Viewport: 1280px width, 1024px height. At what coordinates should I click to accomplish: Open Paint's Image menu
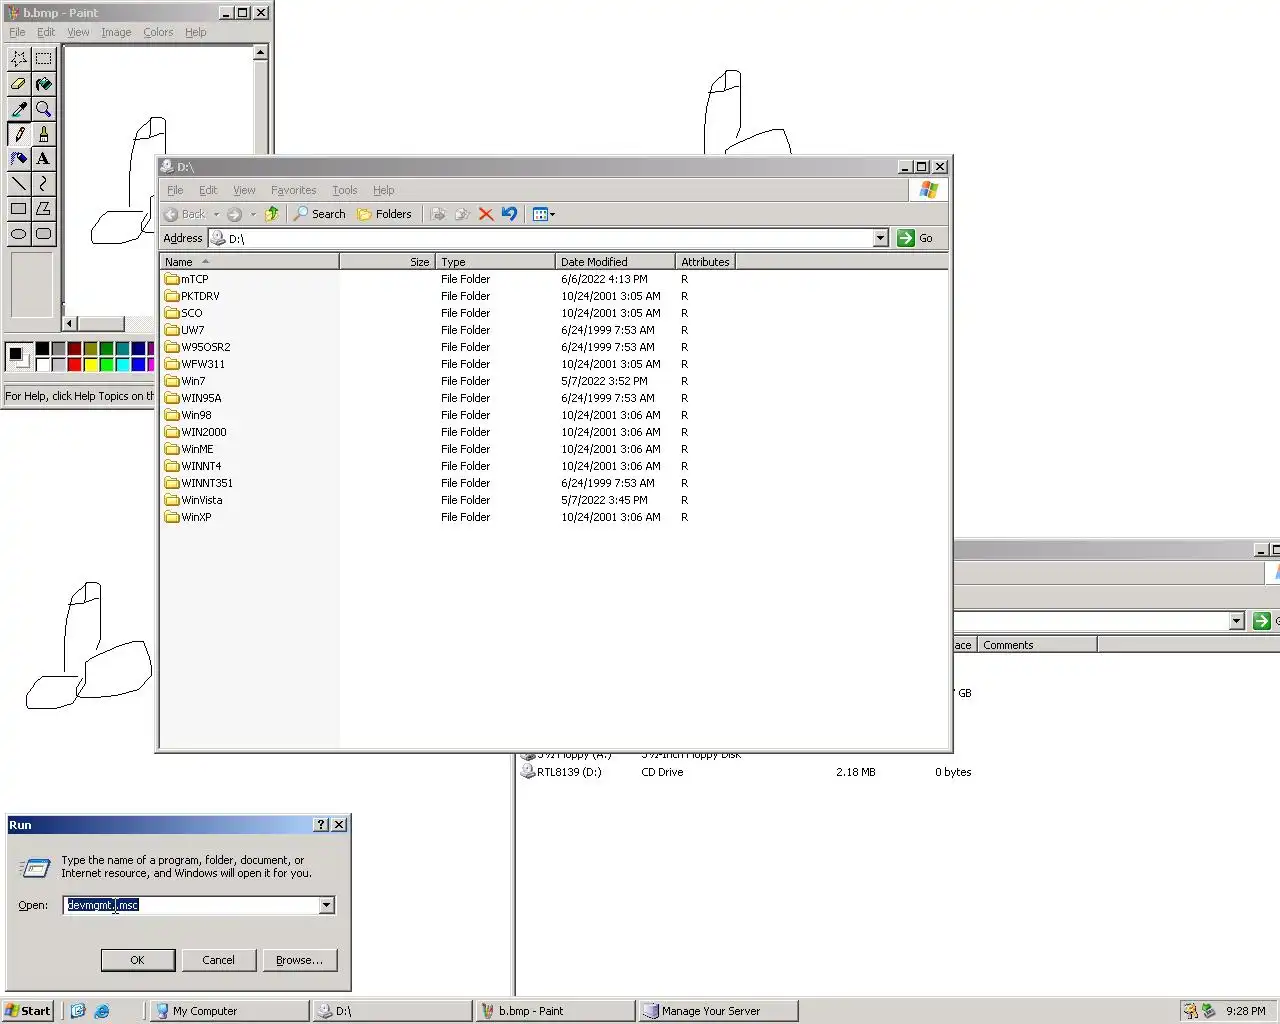point(116,32)
